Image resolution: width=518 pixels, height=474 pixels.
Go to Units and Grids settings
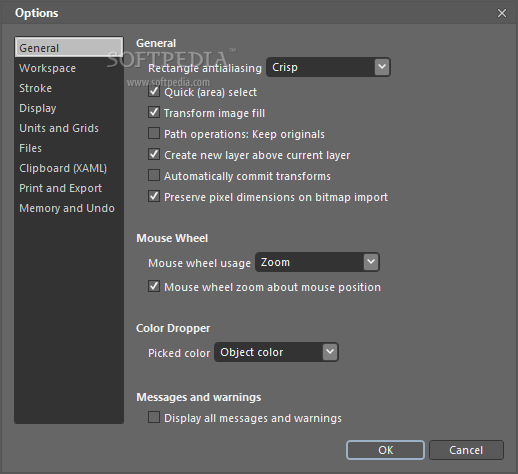click(x=69, y=128)
